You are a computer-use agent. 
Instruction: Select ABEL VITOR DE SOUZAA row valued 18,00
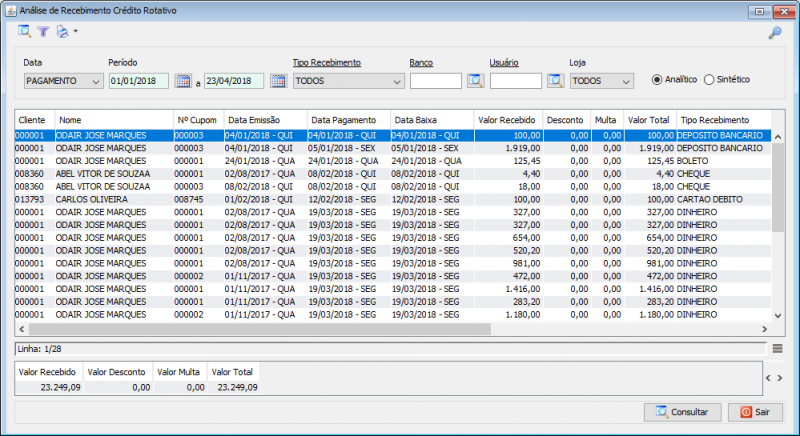pyautogui.click(x=393, y=187)
